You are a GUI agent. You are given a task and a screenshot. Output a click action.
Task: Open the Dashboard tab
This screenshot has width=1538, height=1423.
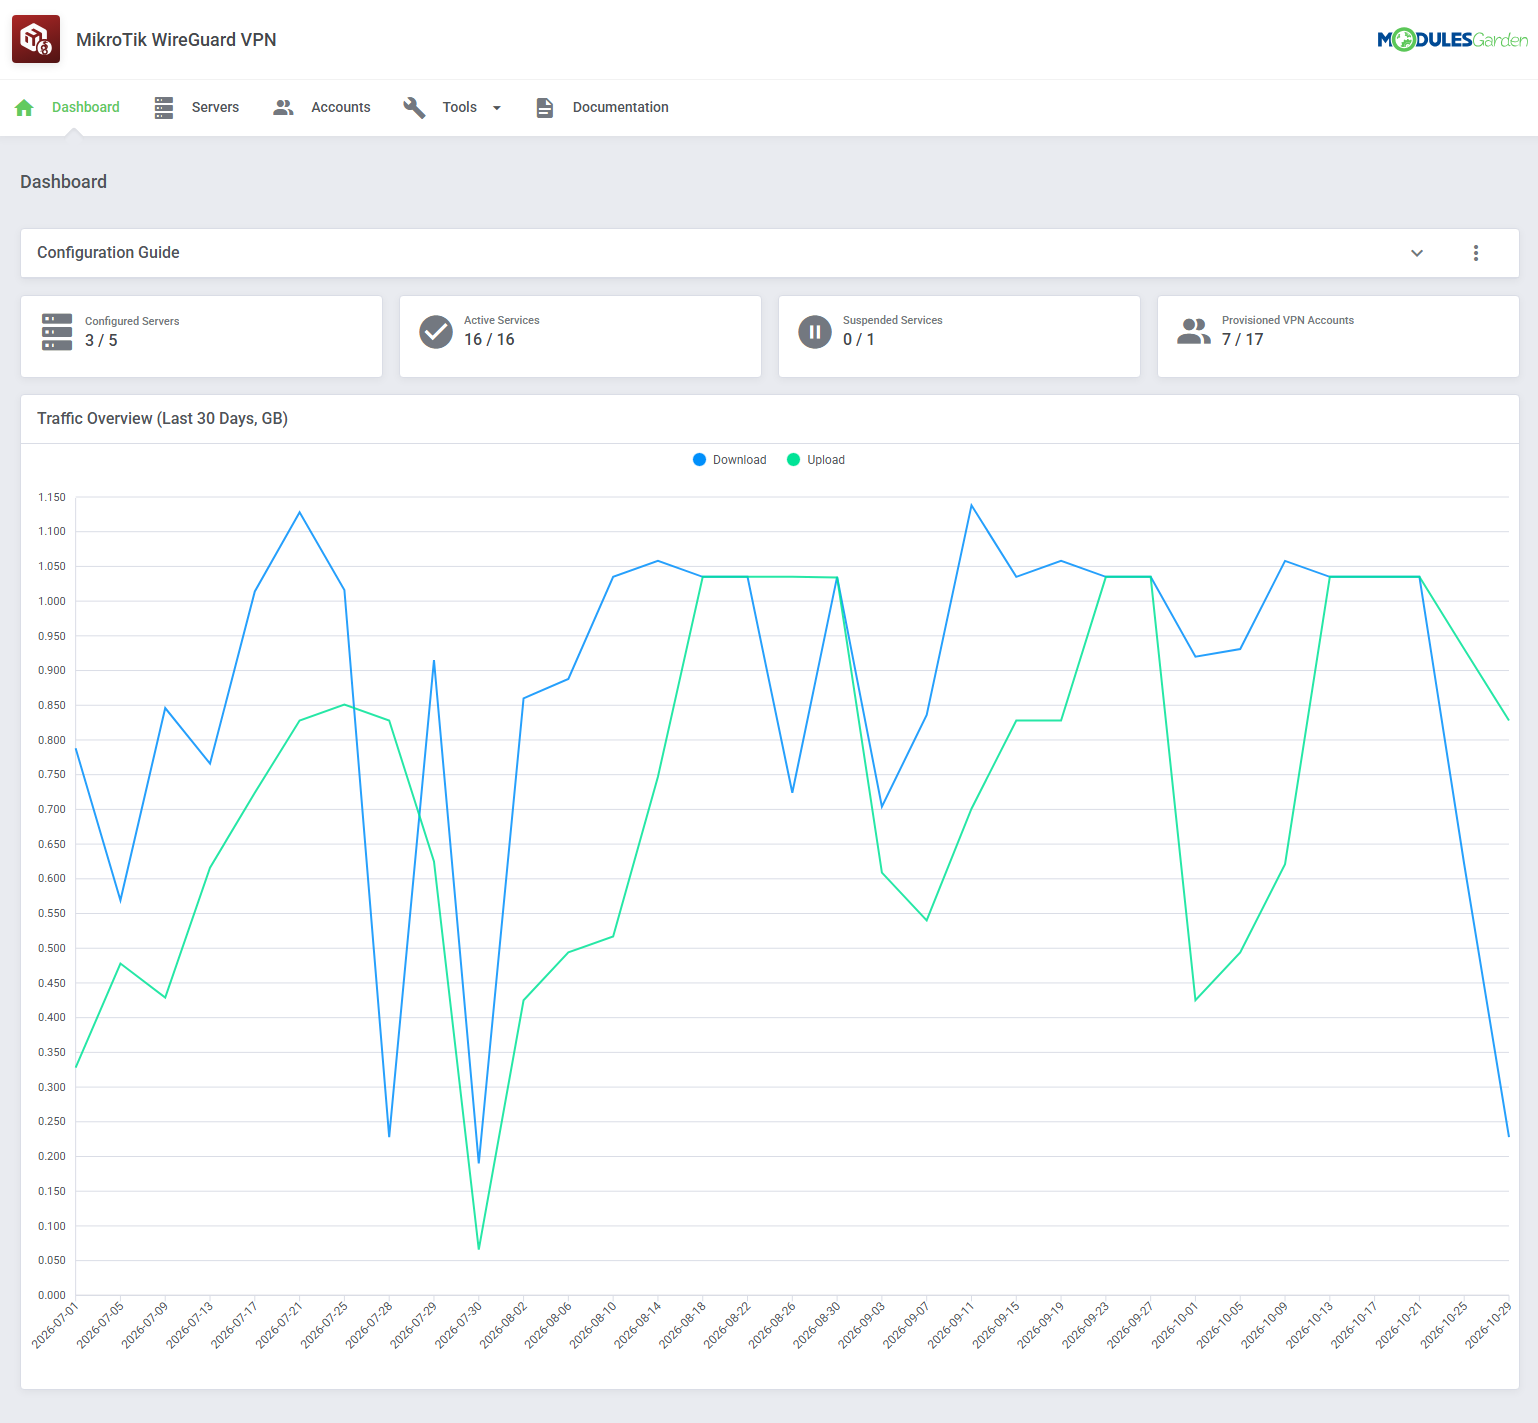pyautogui.click(x=86, y=108)
